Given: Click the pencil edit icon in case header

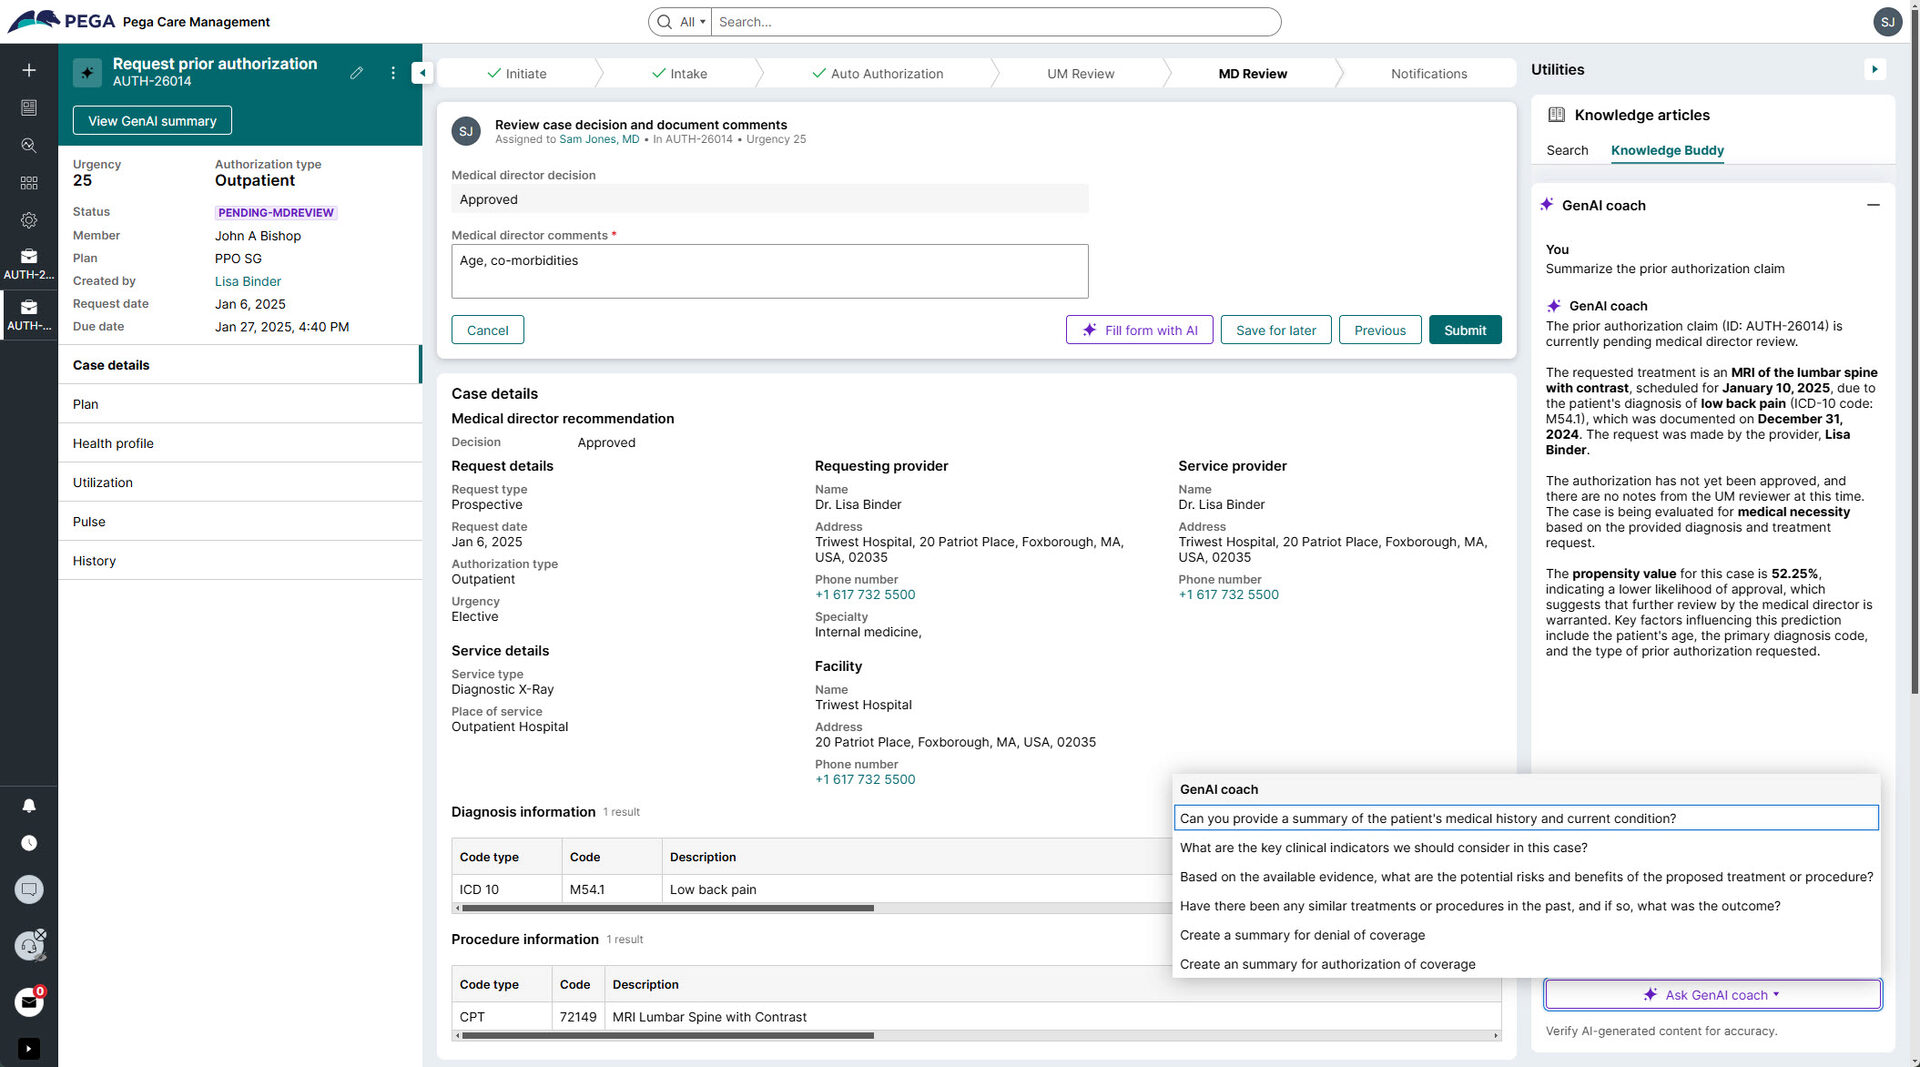Looking at the screenshot, I should tap(356, 73).
